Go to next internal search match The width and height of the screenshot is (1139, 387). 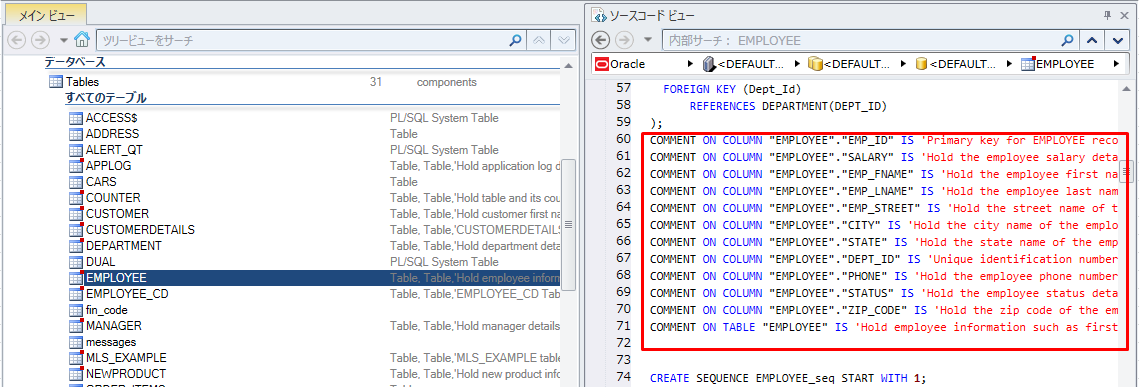pos(1117,40)
